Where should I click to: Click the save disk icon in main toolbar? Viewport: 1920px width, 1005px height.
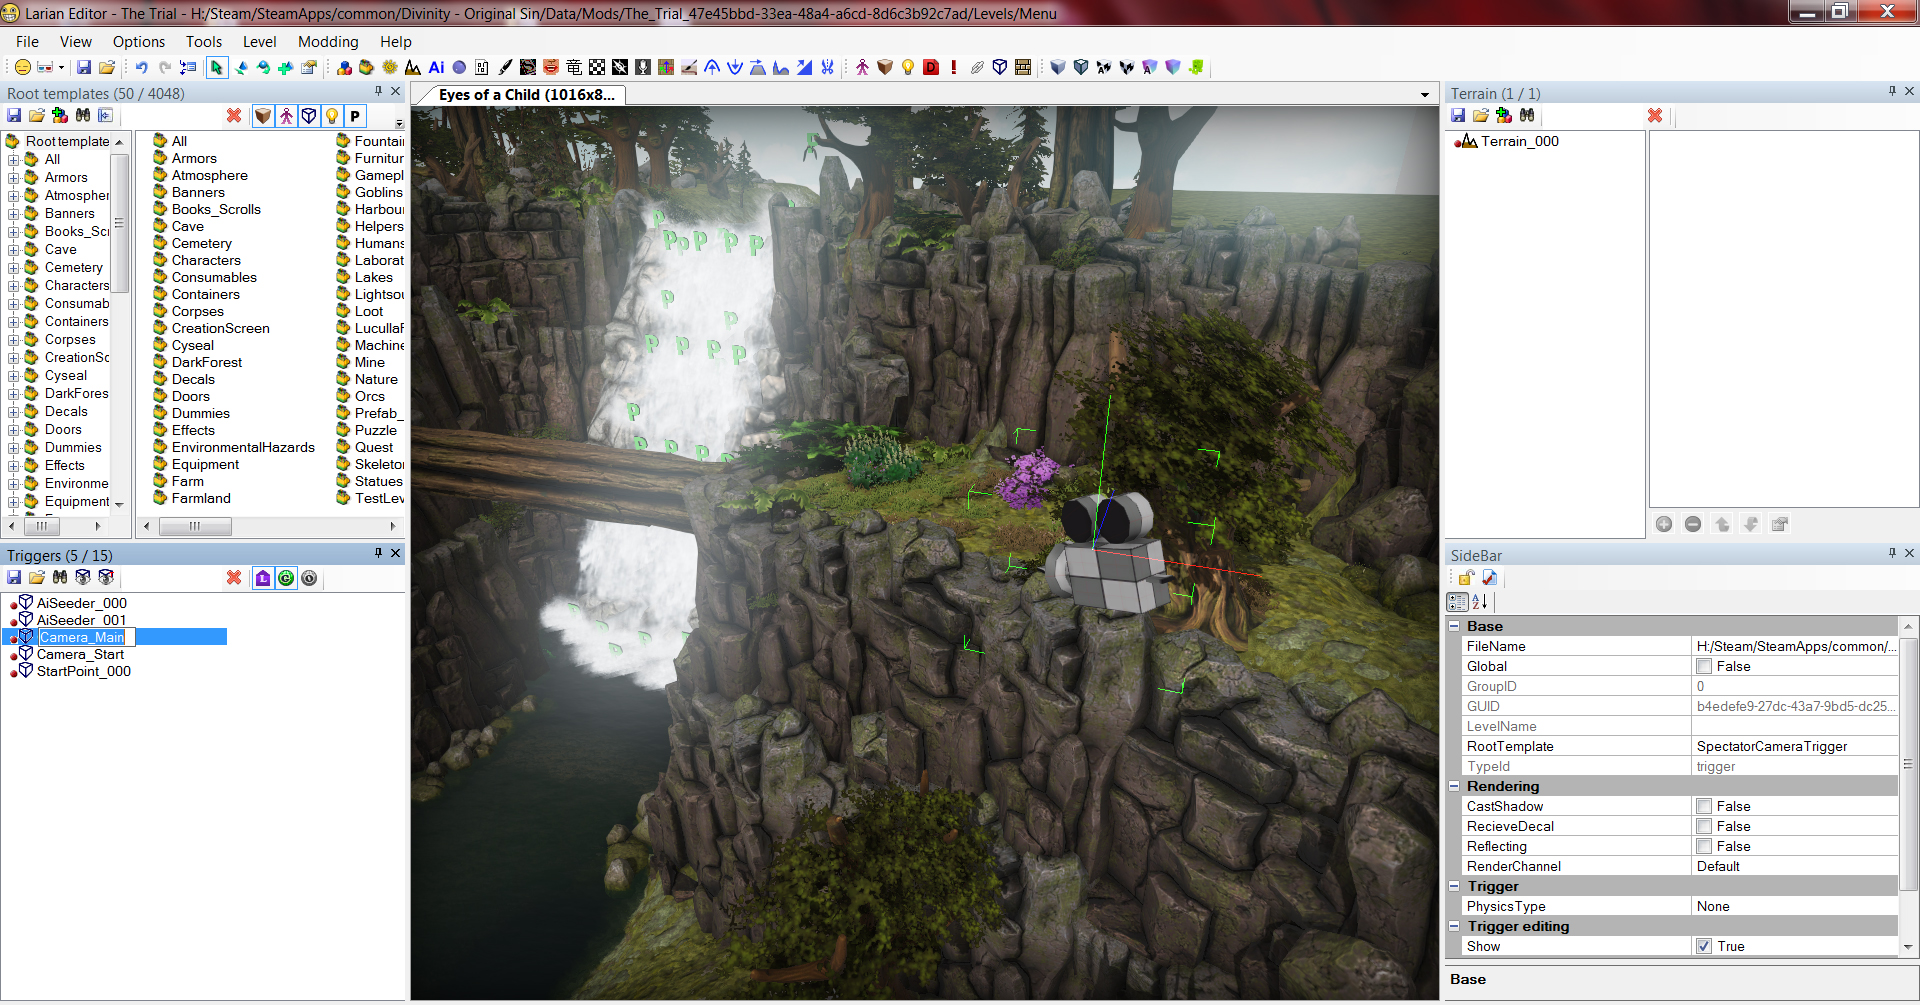84,67
